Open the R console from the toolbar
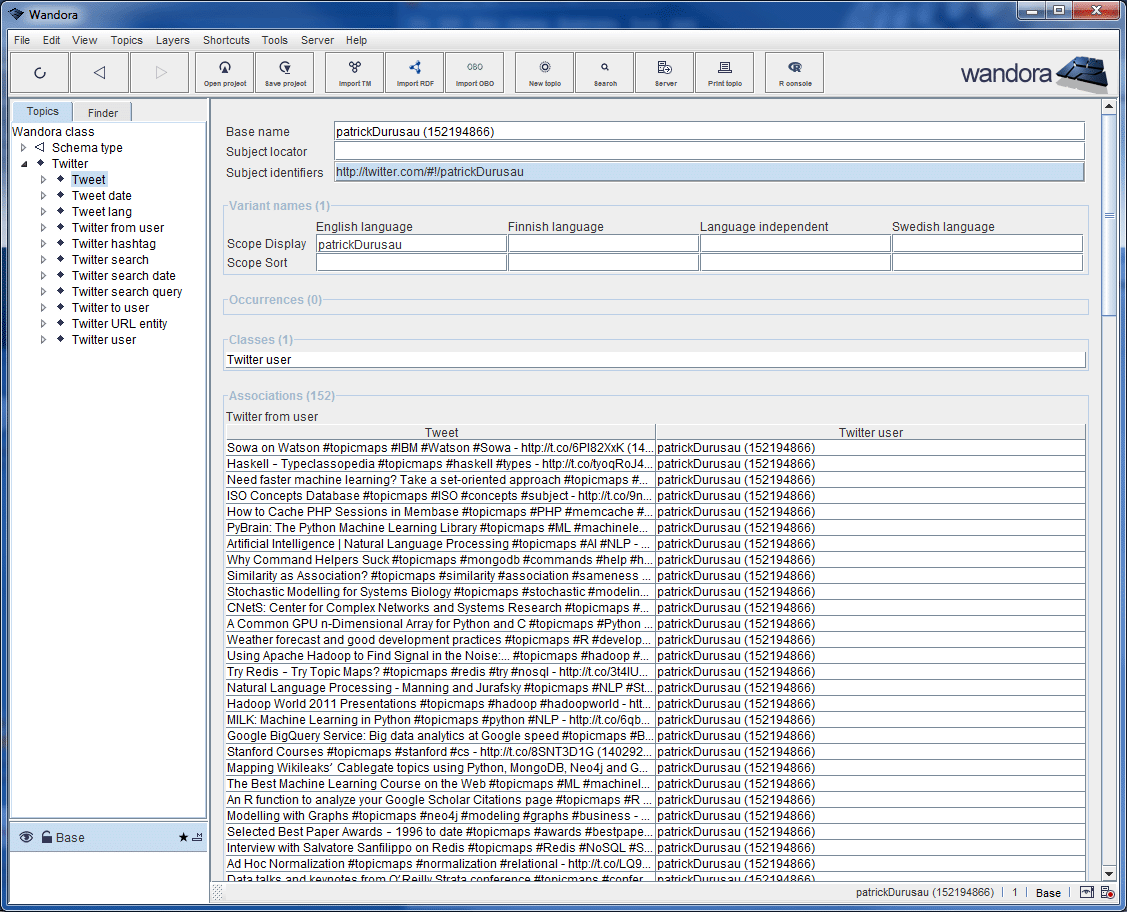Screen dimensions: 1127x912 click(x=794, y=72)
